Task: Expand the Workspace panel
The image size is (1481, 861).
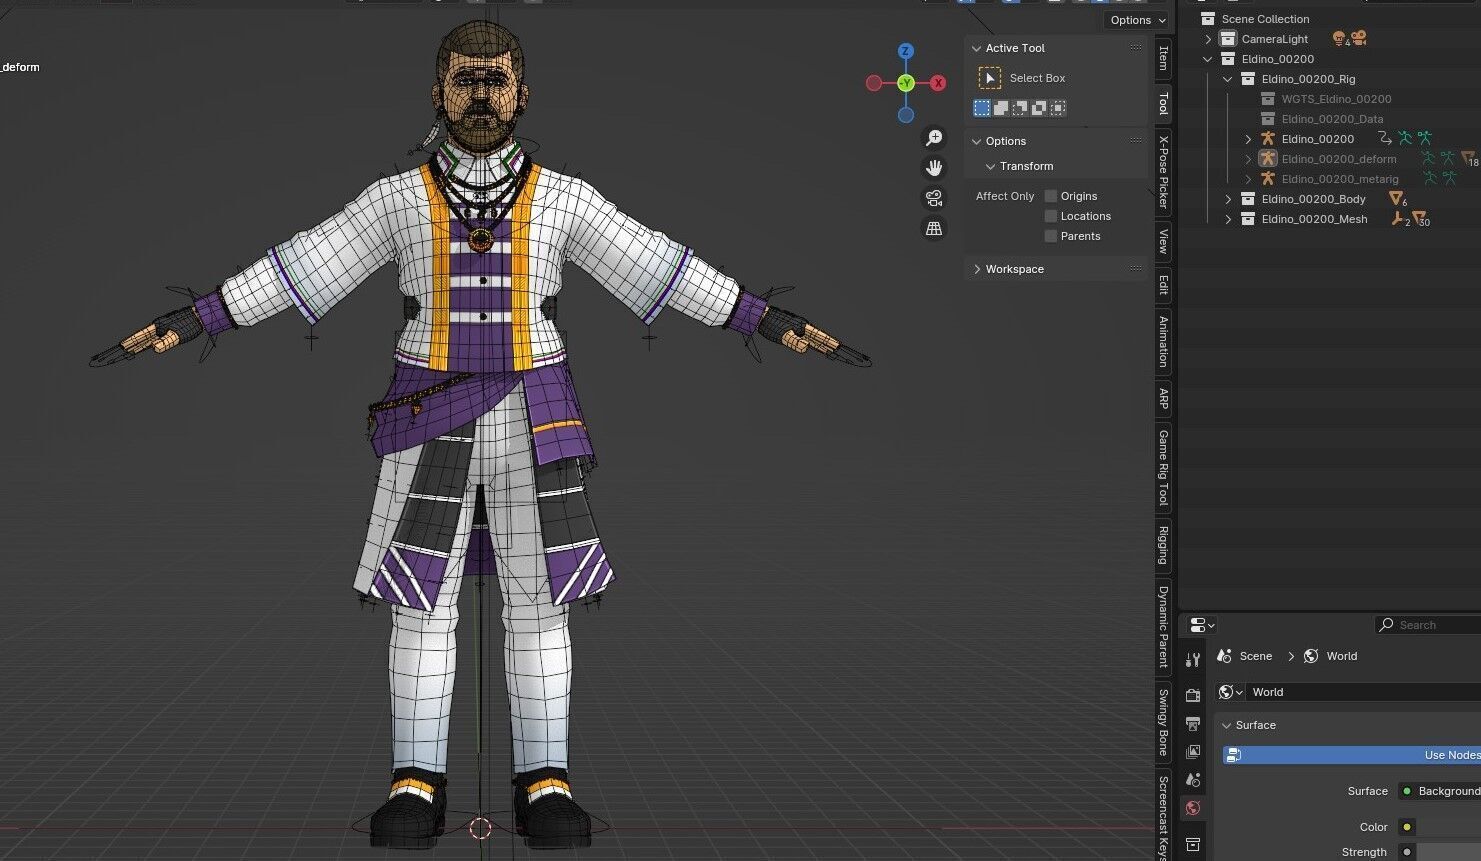Action: (x=977, y=269)
